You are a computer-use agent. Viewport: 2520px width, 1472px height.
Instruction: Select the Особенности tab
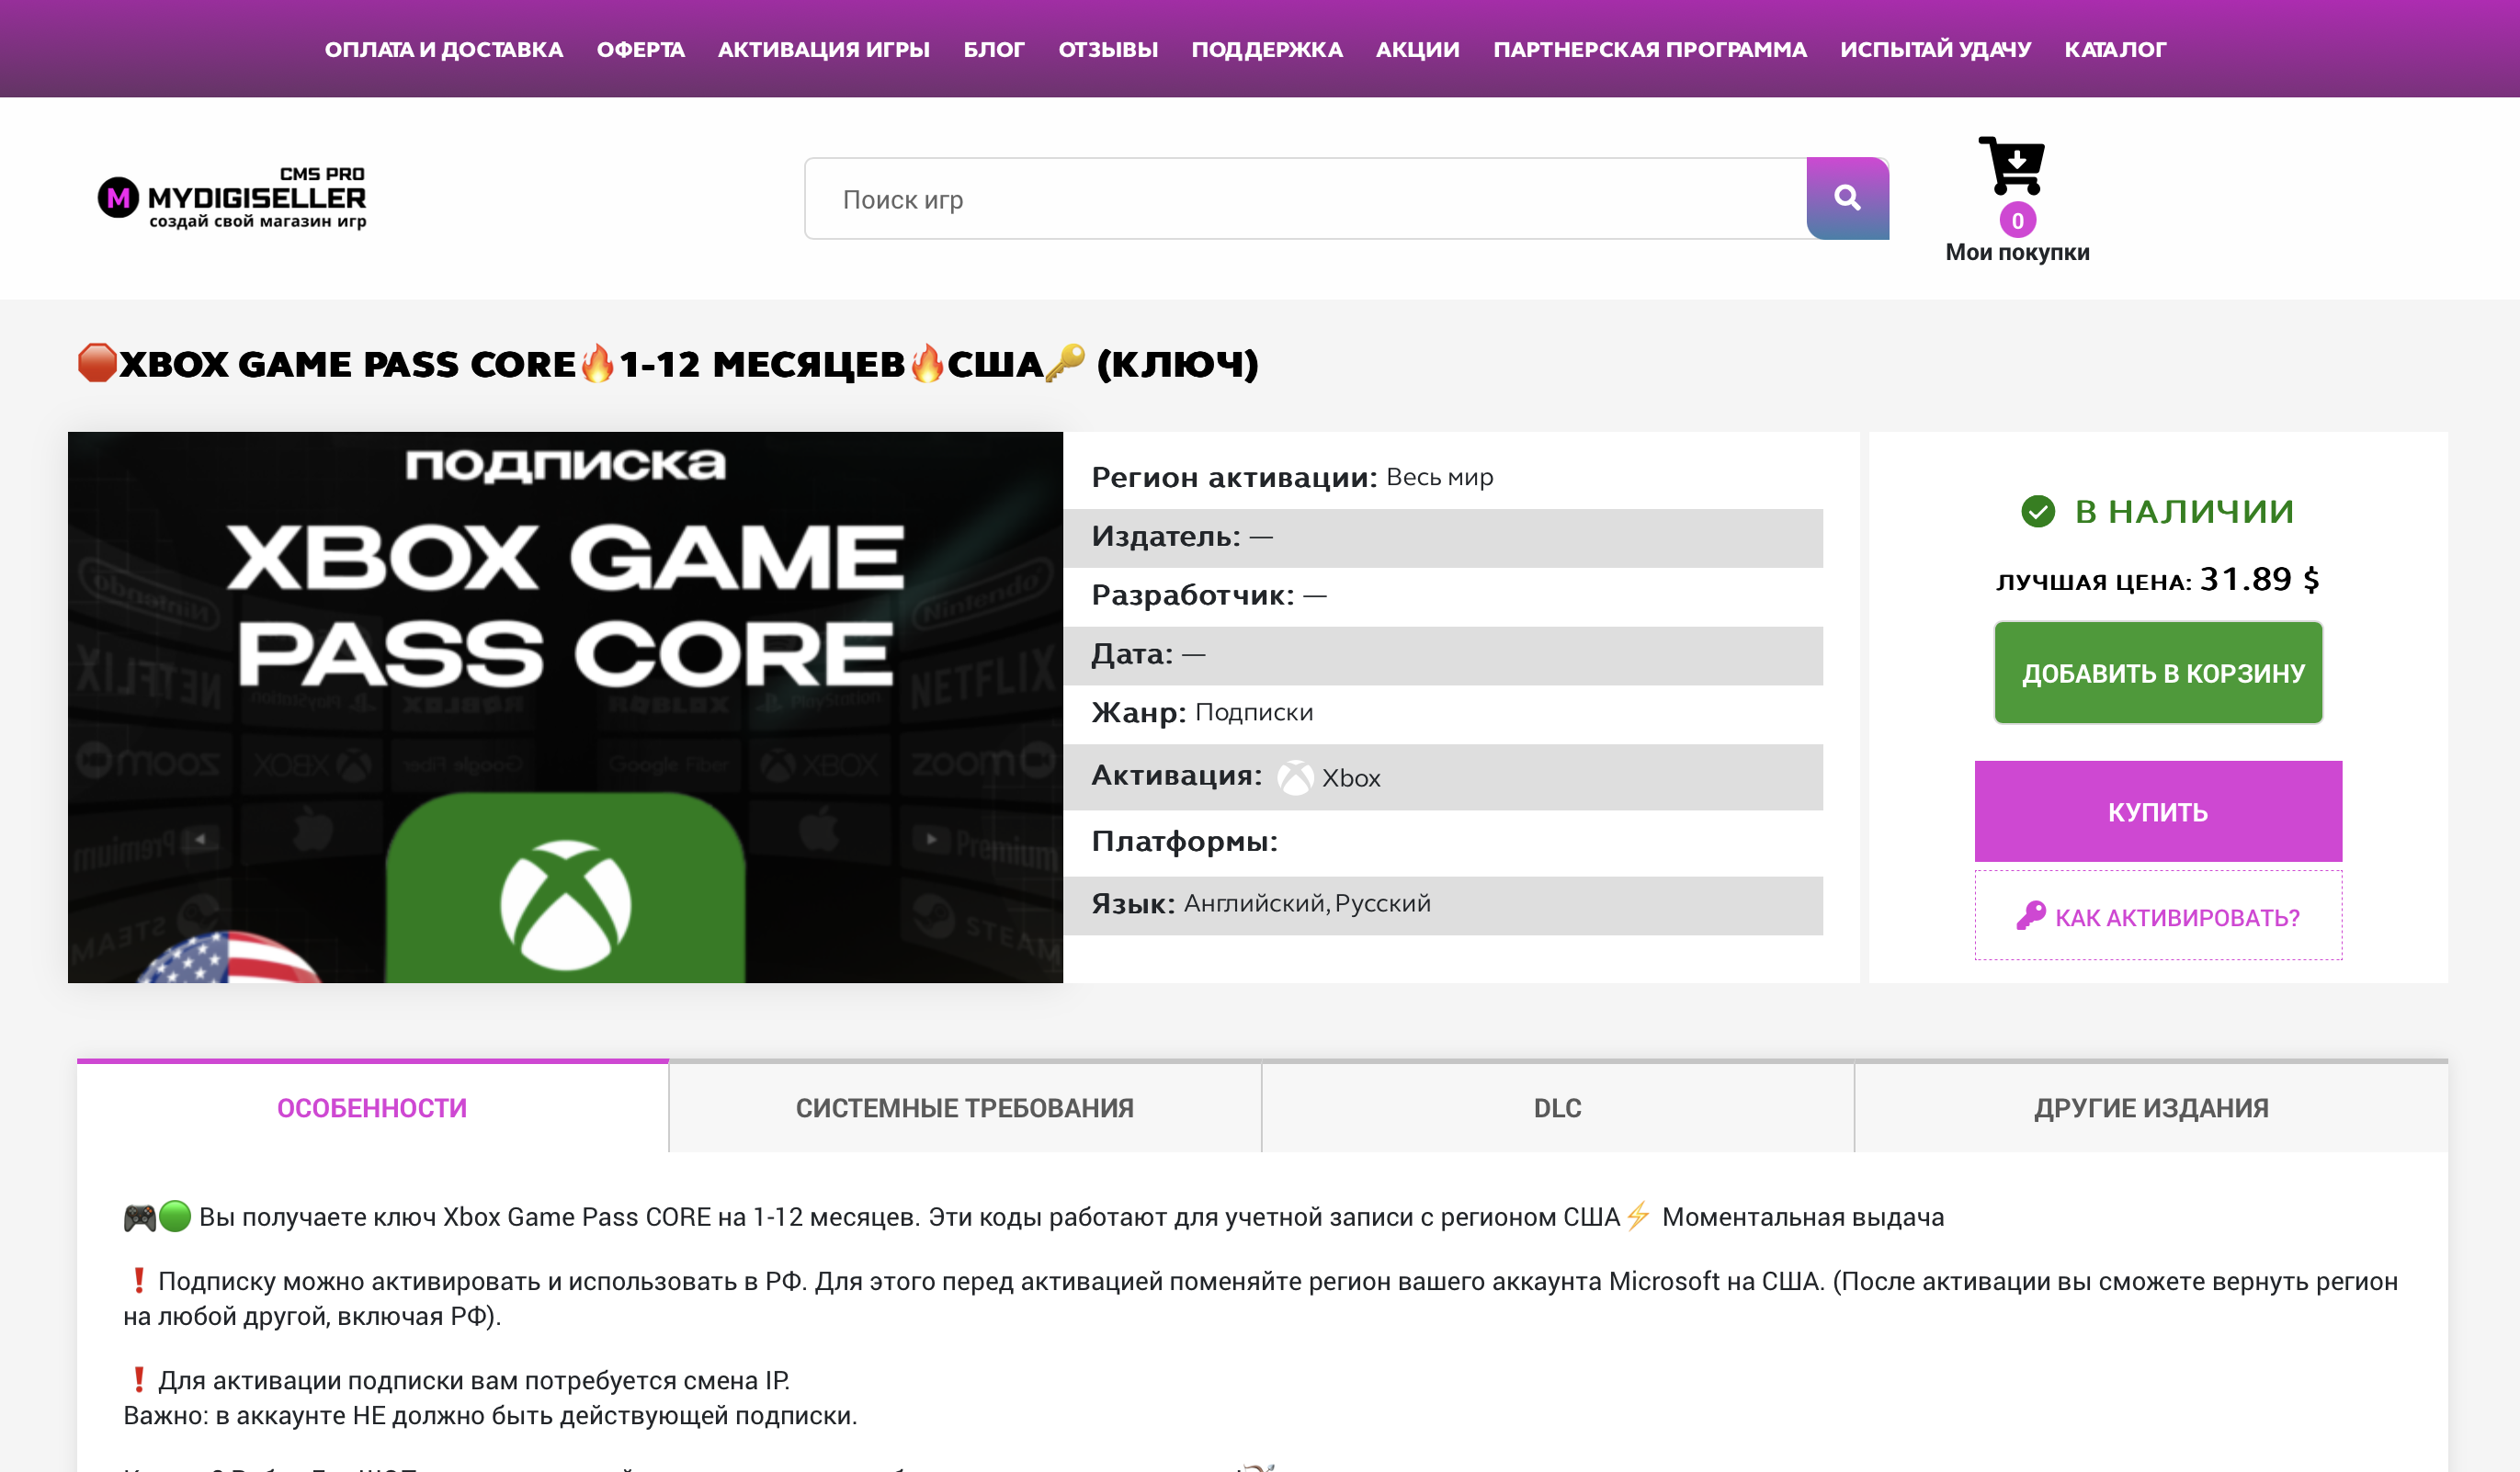372,1107
